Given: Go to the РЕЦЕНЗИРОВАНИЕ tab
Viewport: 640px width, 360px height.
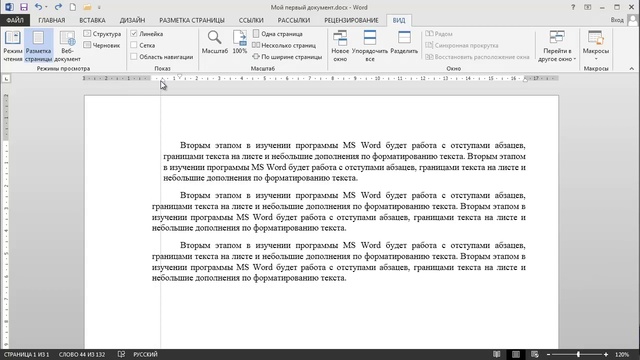Looking at the screenshot, I should point(351,20).
